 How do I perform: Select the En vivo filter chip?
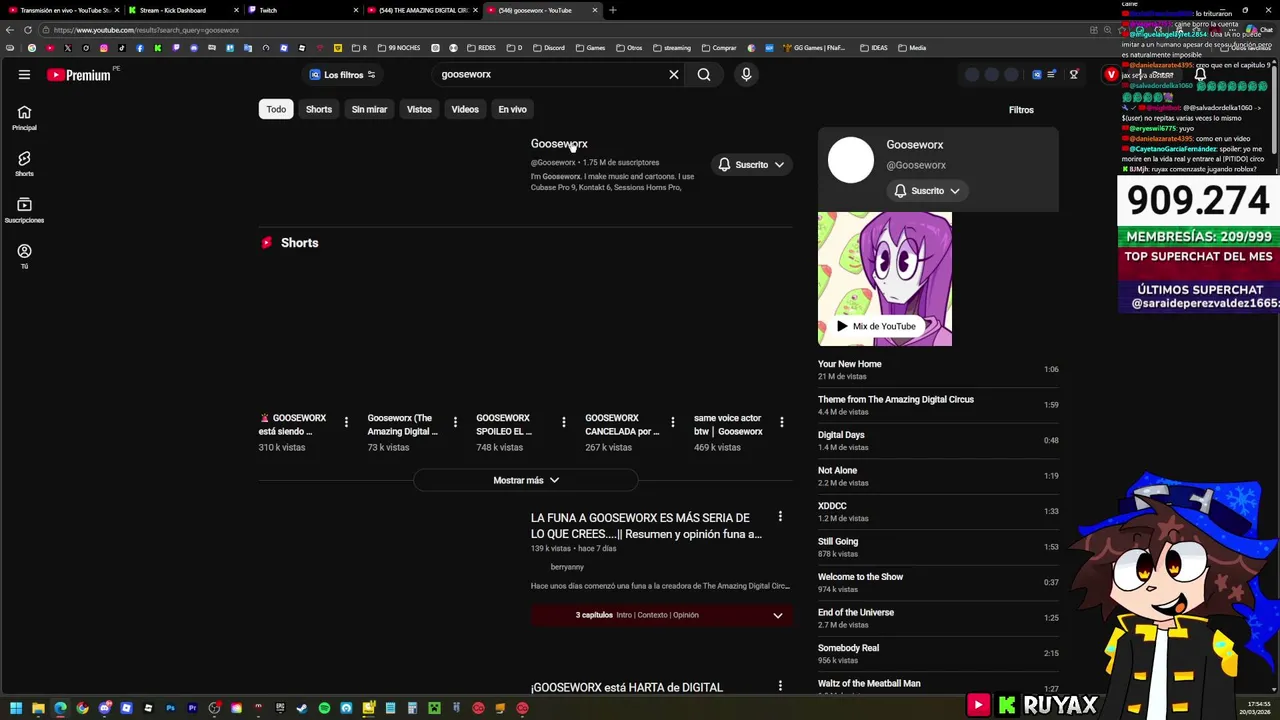(x=512, y=109)
